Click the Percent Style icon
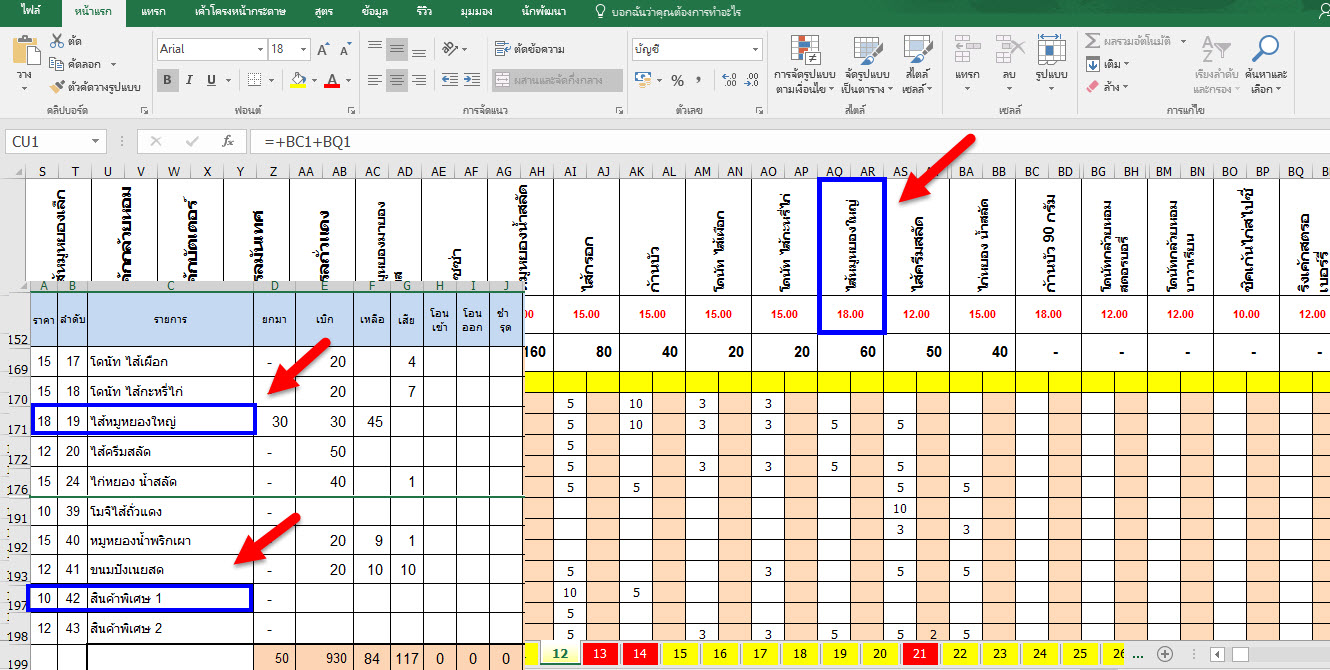This screenshot has height=670, width=1330. [x=677, y=80]
